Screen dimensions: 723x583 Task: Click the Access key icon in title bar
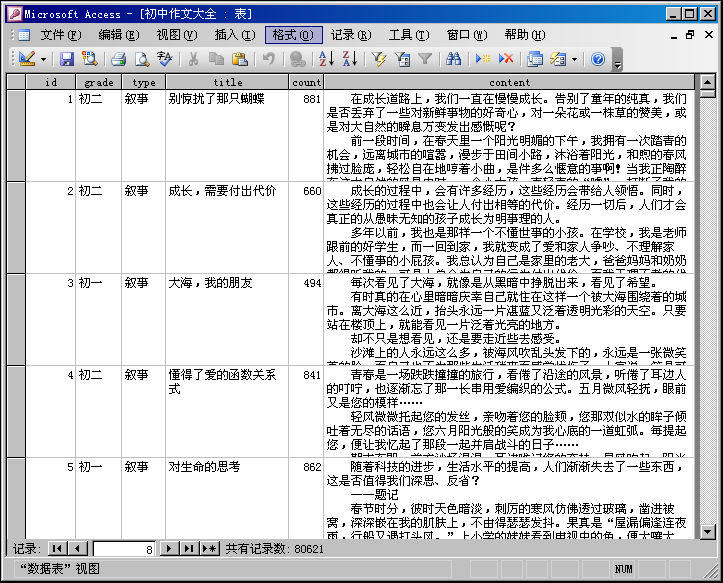tap(14, 14)
